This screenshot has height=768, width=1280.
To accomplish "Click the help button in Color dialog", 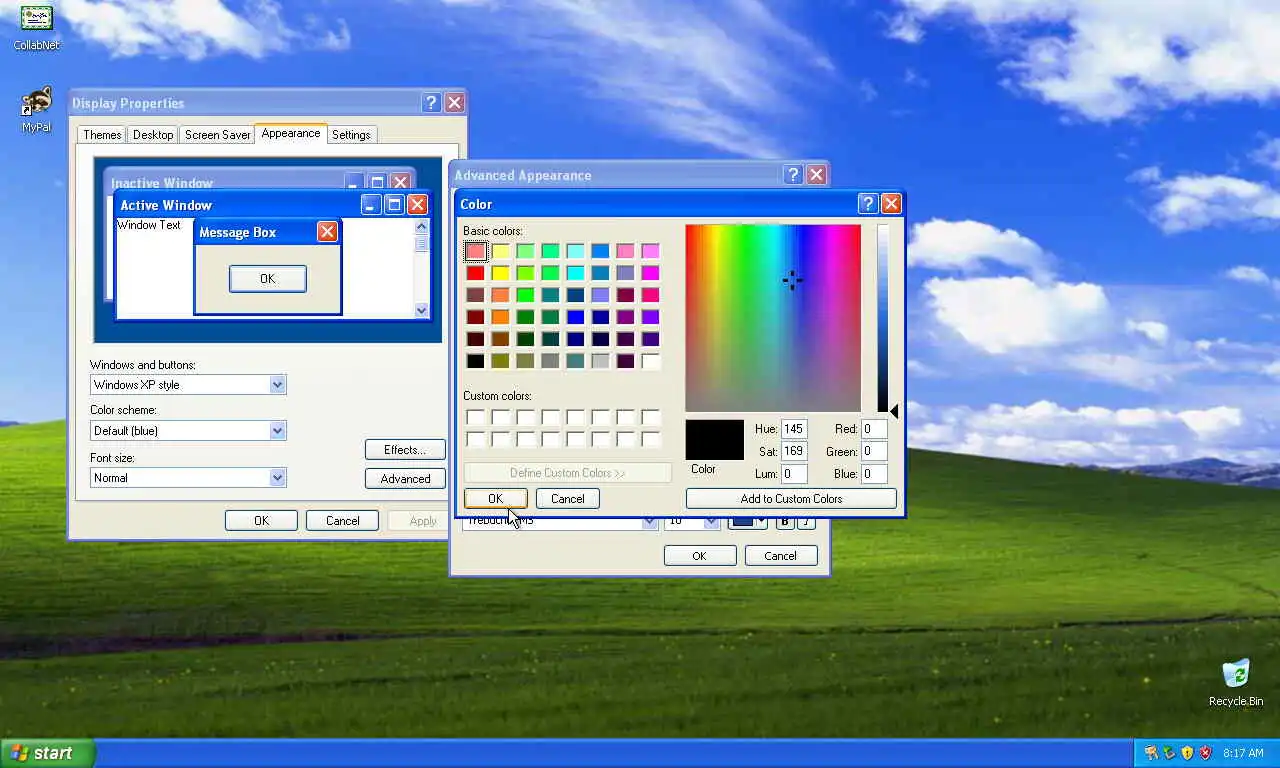I will coord(867,204).
